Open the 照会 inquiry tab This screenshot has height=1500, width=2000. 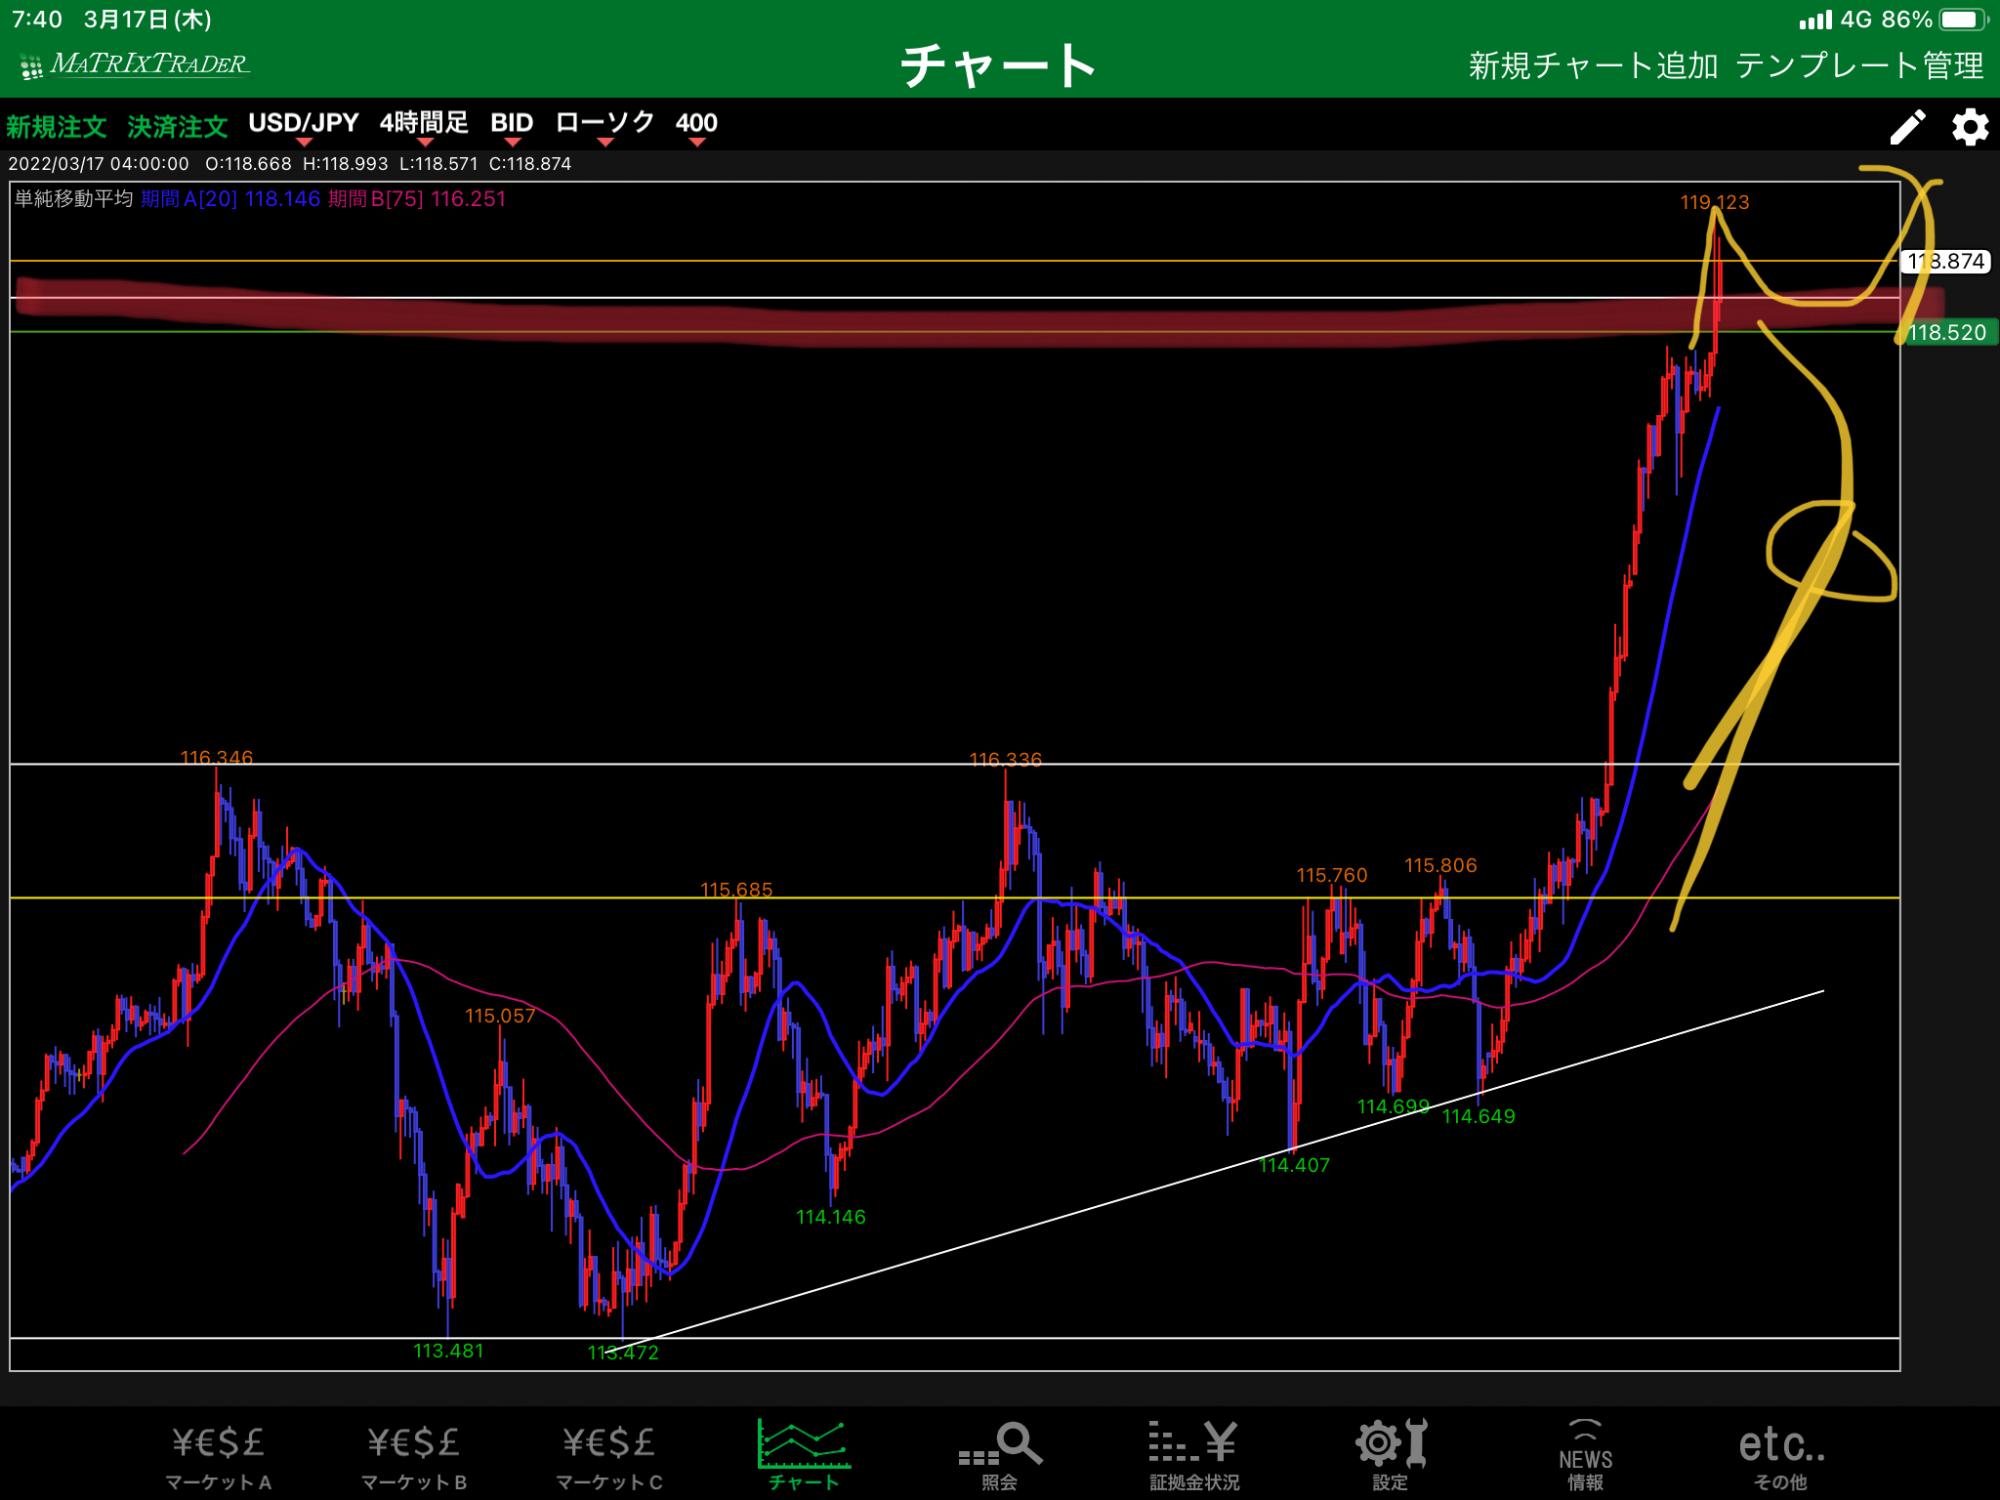pyautogui.click(x=999, y=1457)
